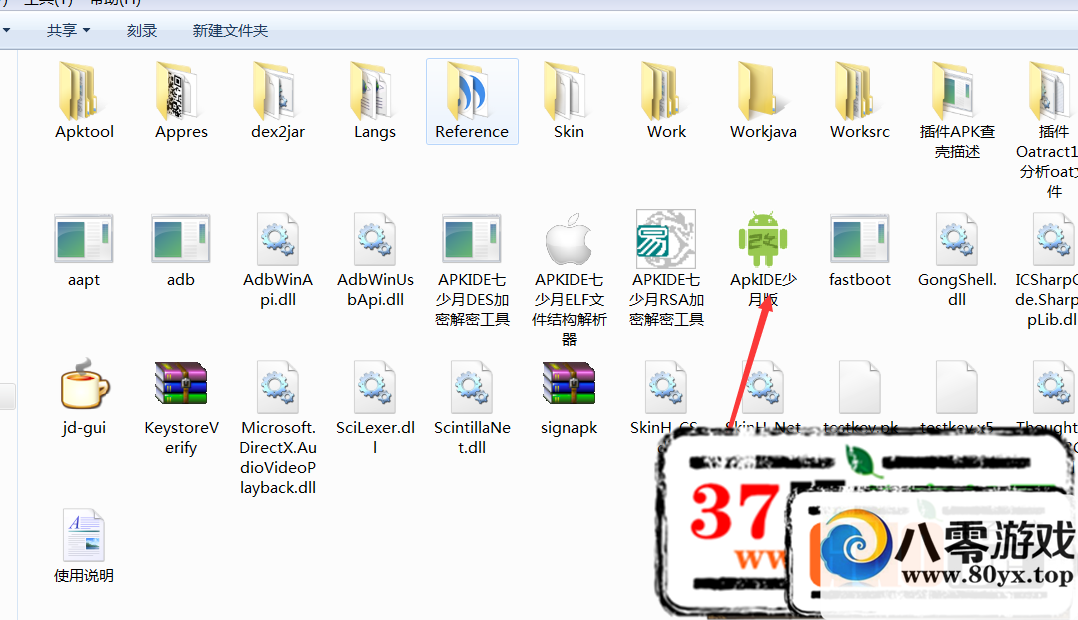
Task: Launch ApkIDE少月版 with the Android icon
Action: (x=763, y=240)
